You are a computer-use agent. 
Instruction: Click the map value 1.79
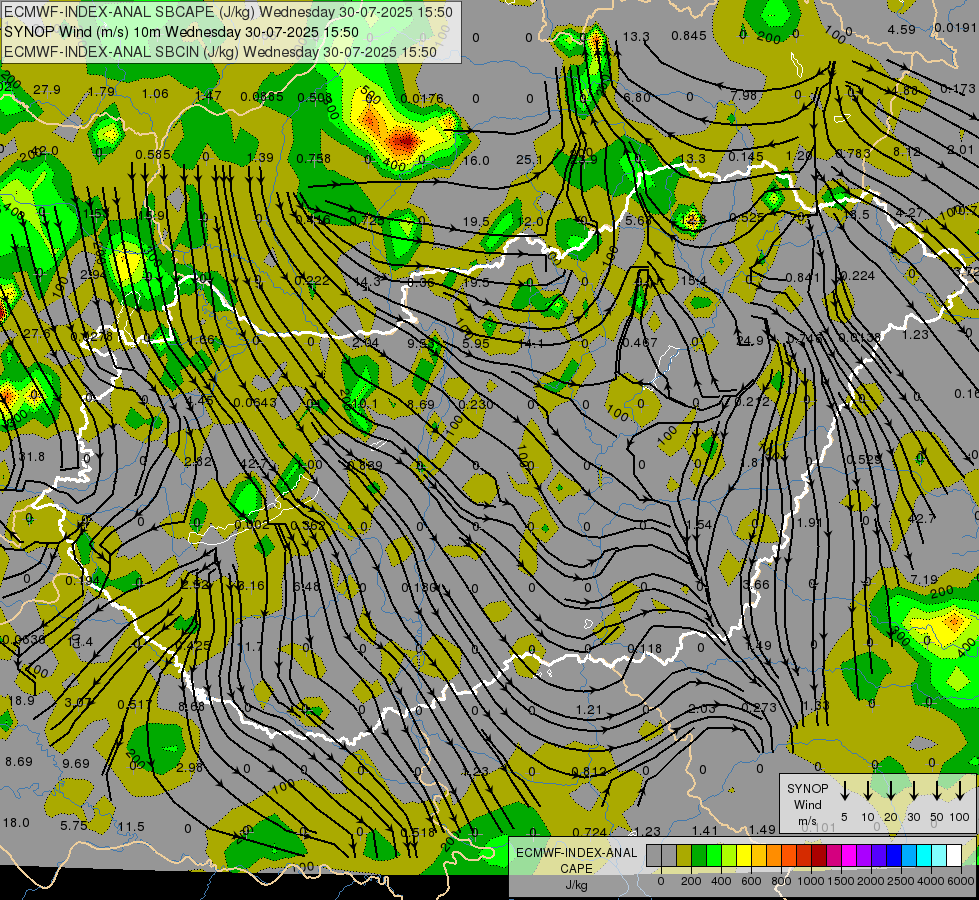click(x=101, y=91)
